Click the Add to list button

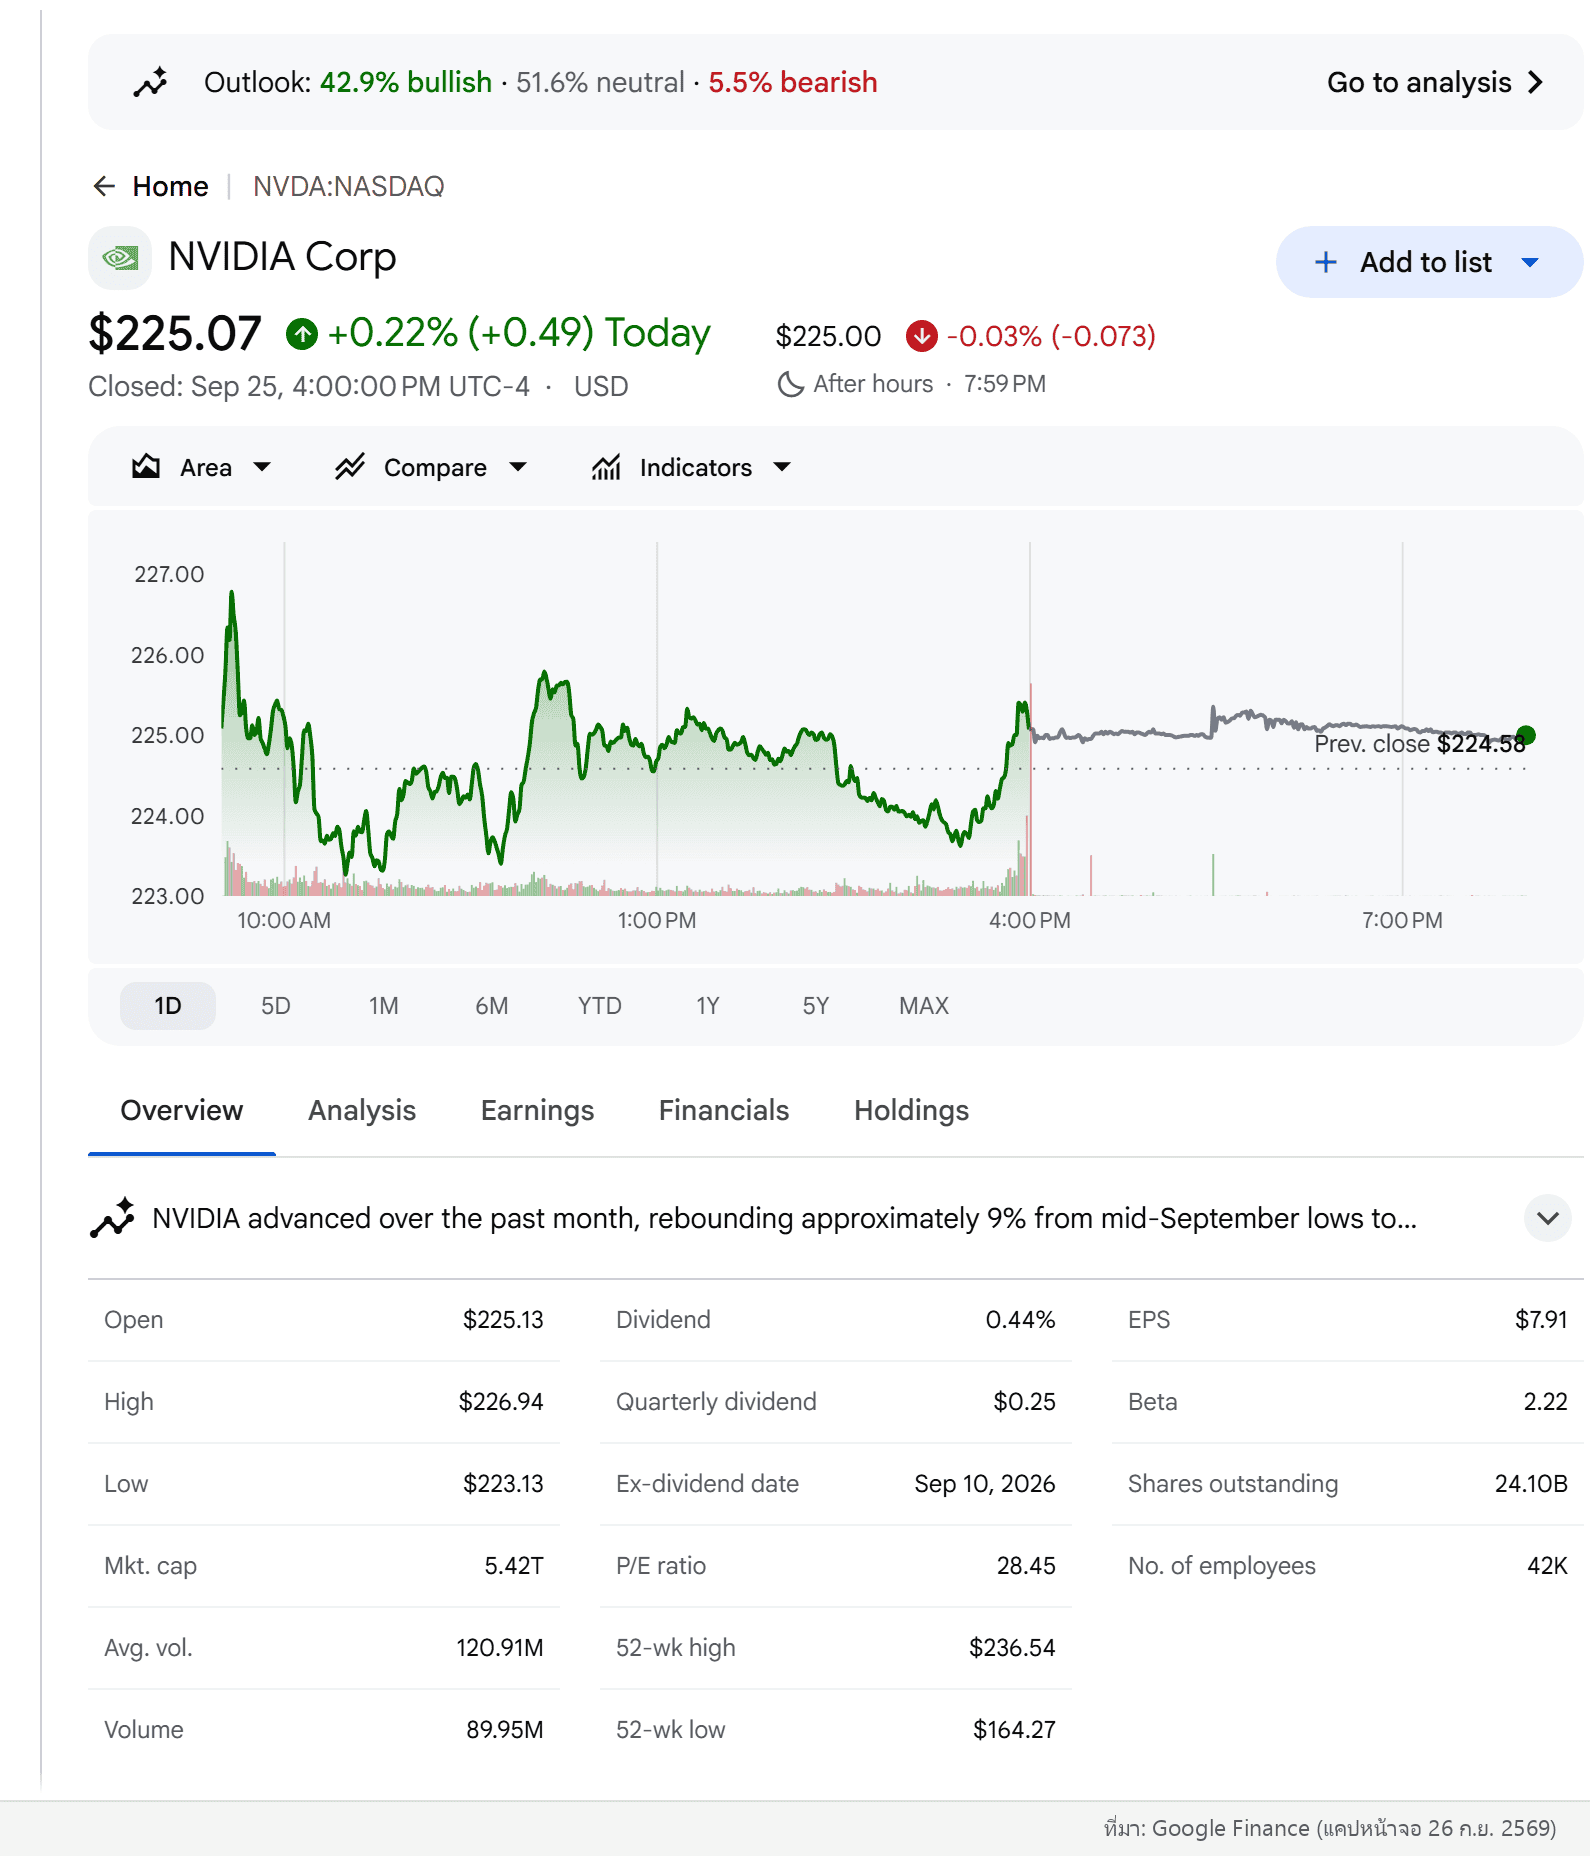click(1430, 262)
